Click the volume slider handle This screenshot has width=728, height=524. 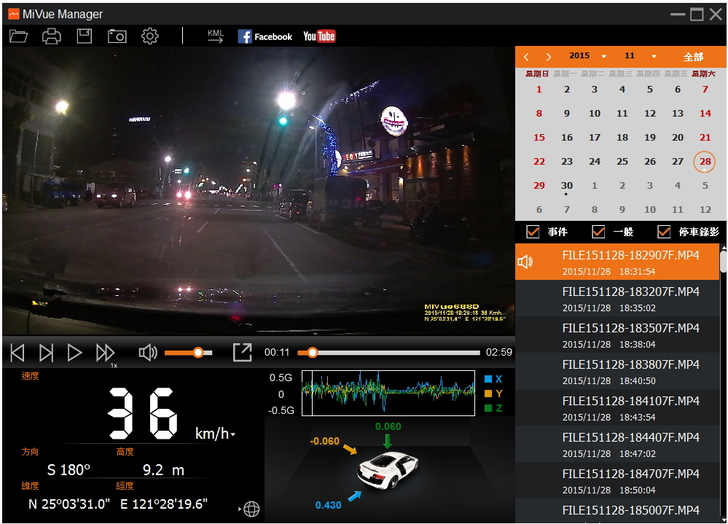[x=198, y=352]
